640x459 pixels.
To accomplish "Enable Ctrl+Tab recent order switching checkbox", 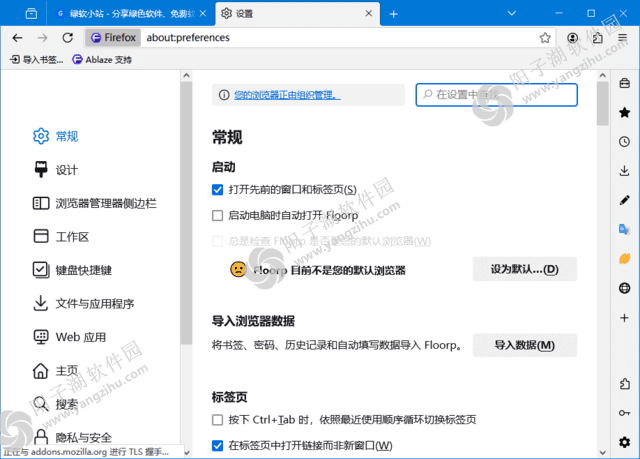I will [218, 420].
